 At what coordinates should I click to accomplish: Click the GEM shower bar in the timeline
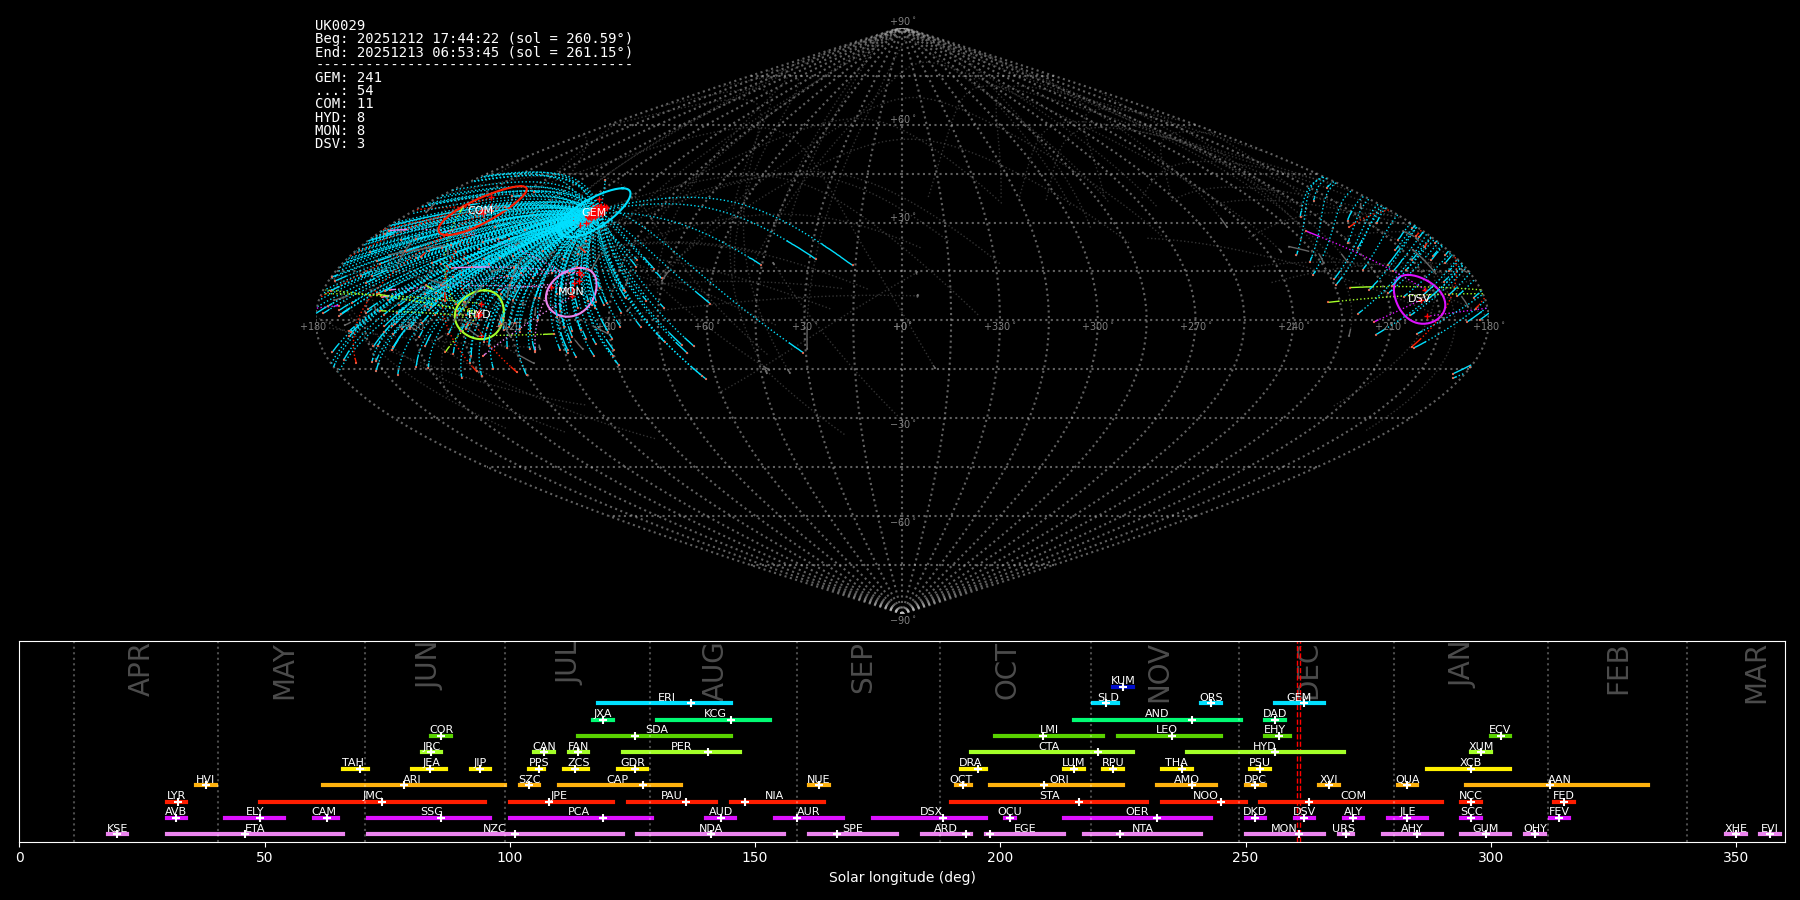tap(1299, 703)
